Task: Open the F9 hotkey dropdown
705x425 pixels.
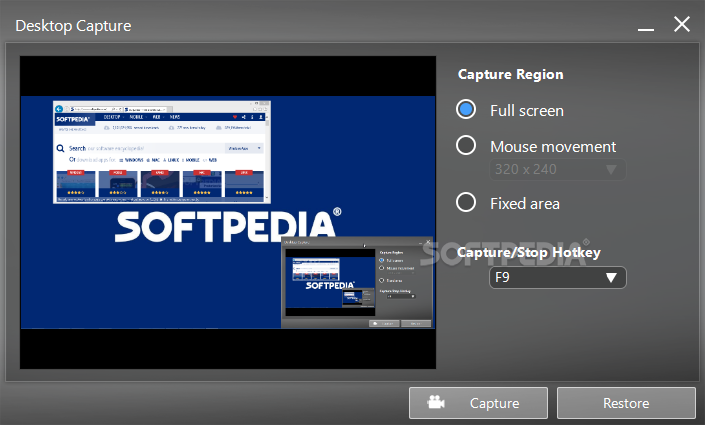Action: coord(558,277)
